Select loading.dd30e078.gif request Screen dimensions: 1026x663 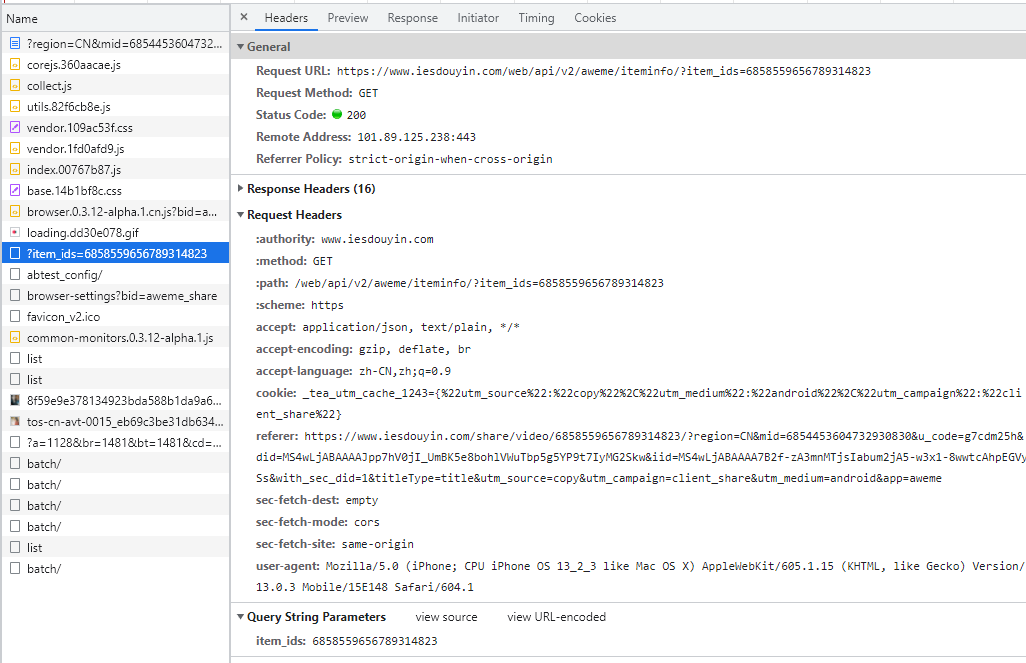click(x=116, y=232)
